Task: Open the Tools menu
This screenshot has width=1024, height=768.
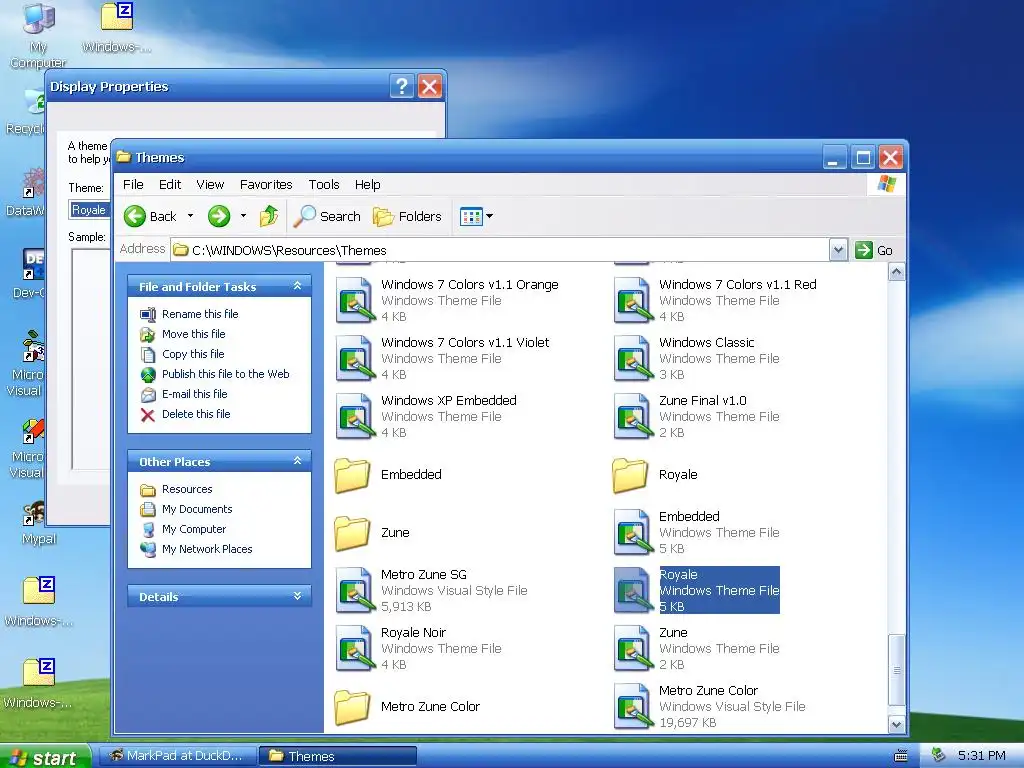Action: coord(324,185)
